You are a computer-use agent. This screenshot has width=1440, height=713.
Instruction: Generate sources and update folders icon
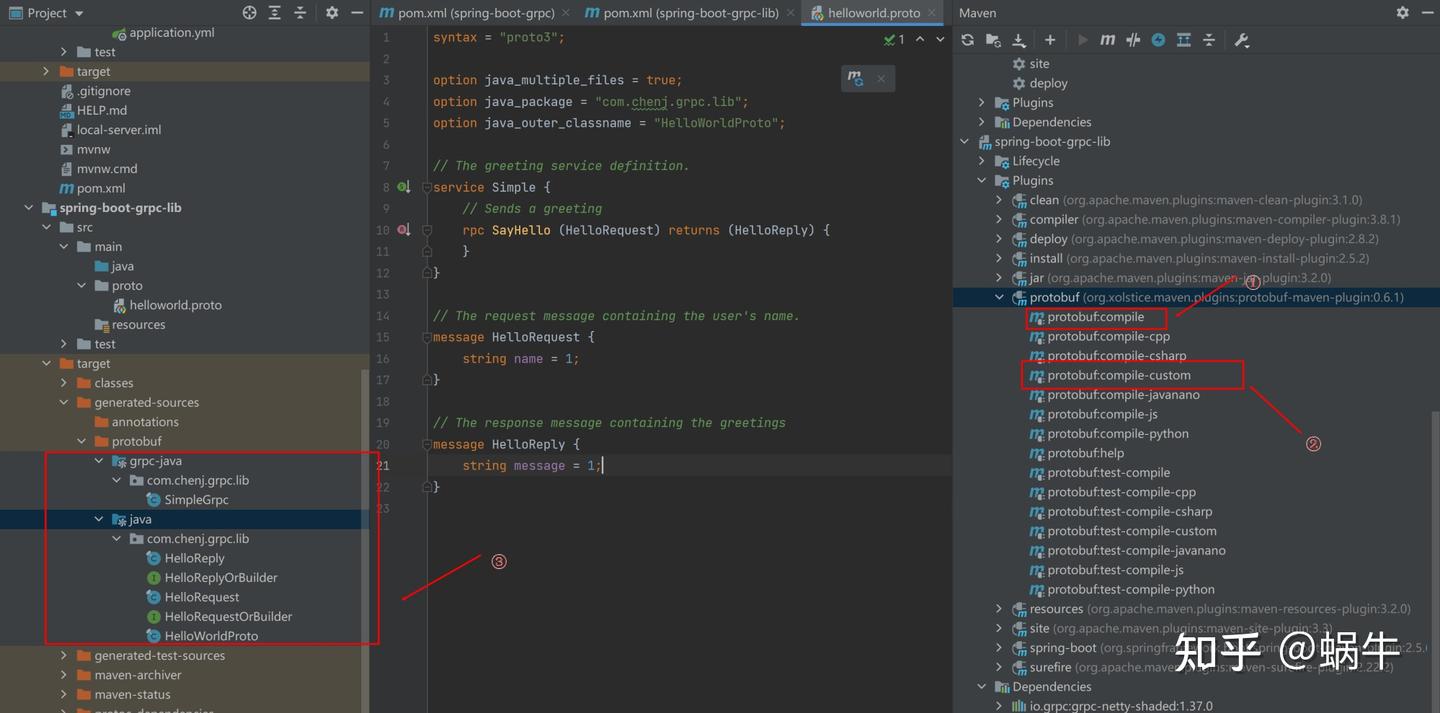[993, 40]
